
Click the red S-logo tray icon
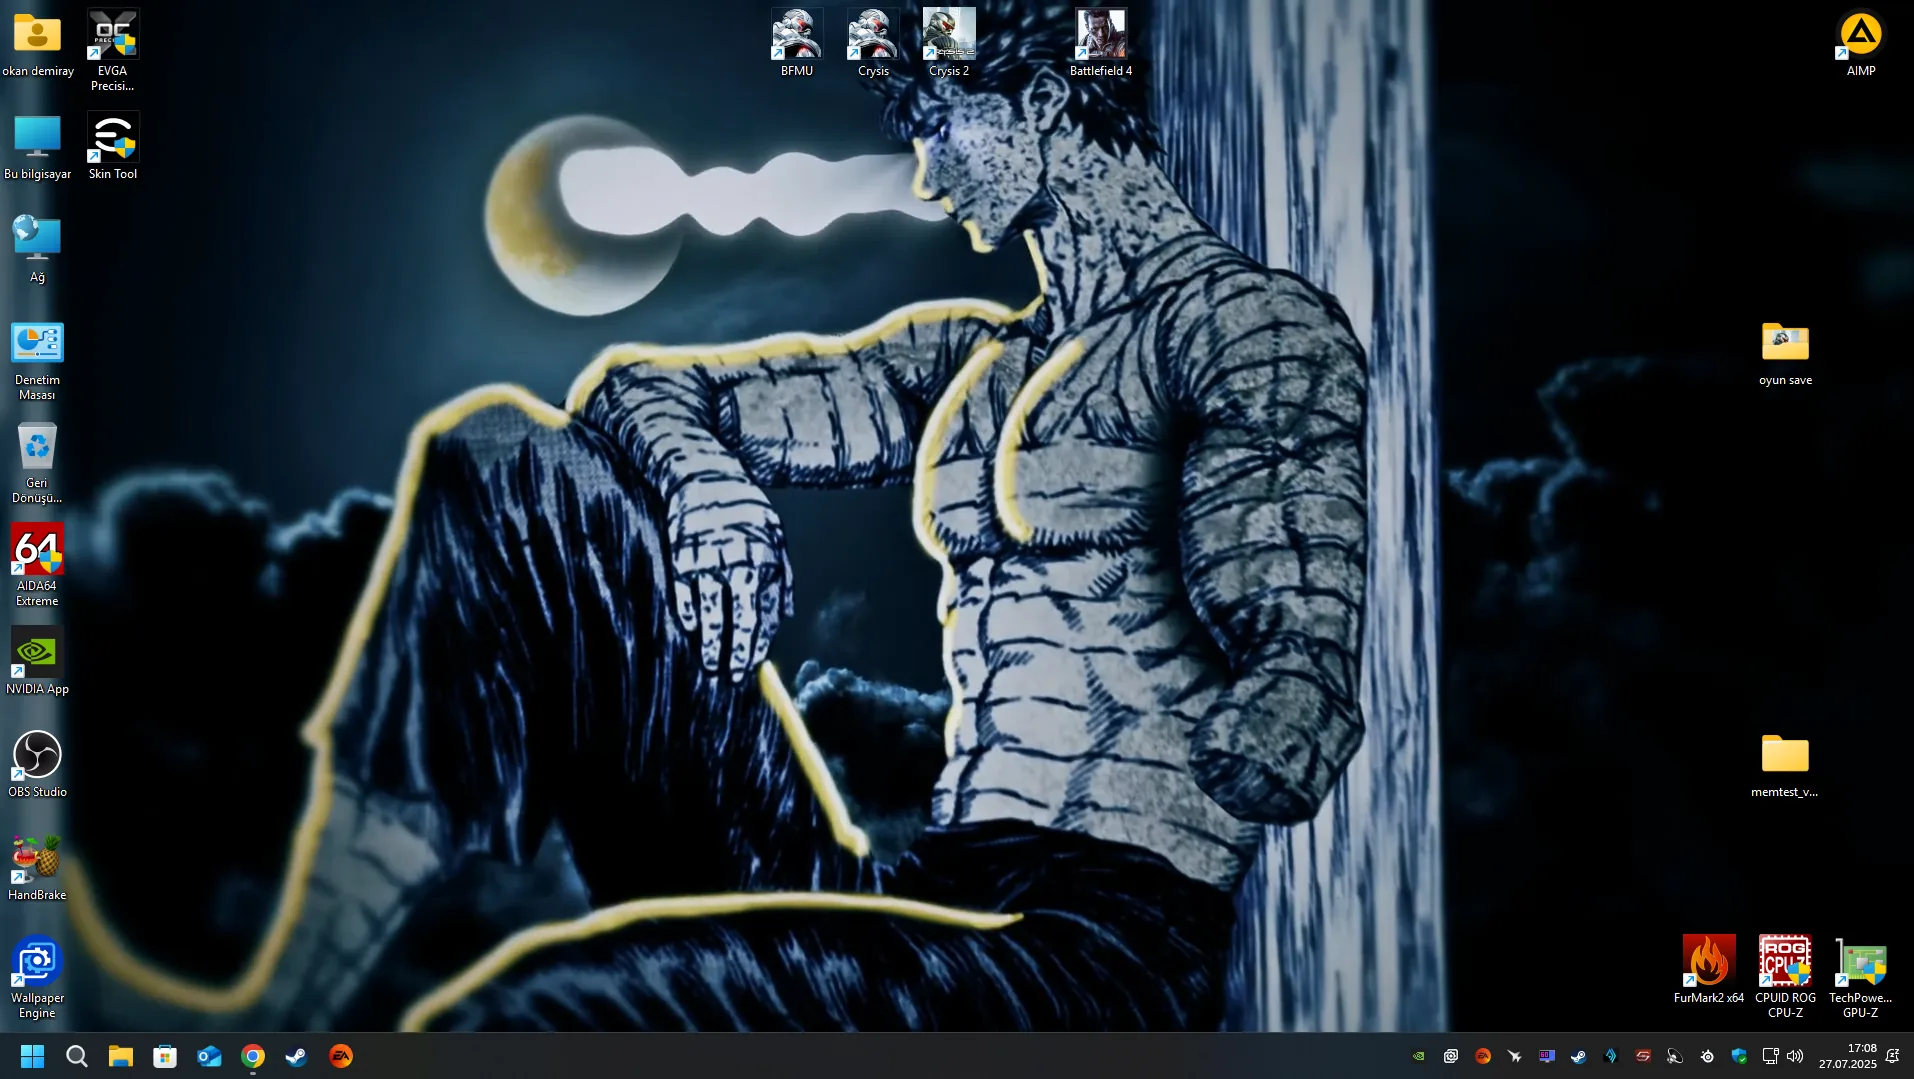(x=1643, y=1056)
